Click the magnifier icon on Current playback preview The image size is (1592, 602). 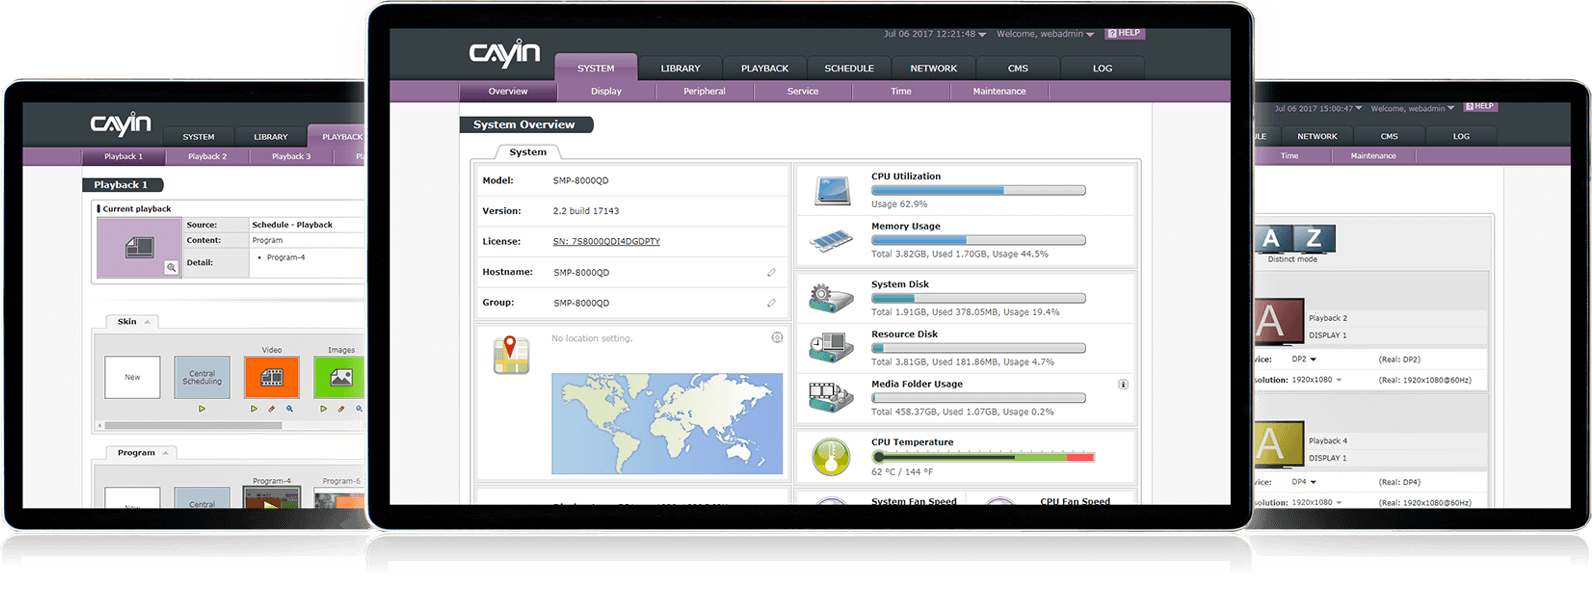(171, 267)
